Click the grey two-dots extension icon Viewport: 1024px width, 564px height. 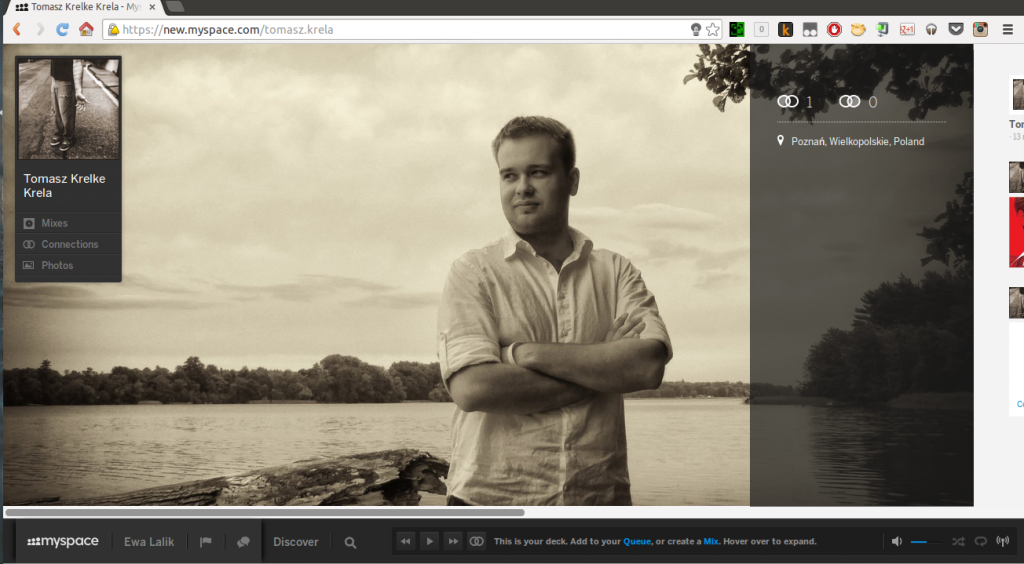click(810, 29)
